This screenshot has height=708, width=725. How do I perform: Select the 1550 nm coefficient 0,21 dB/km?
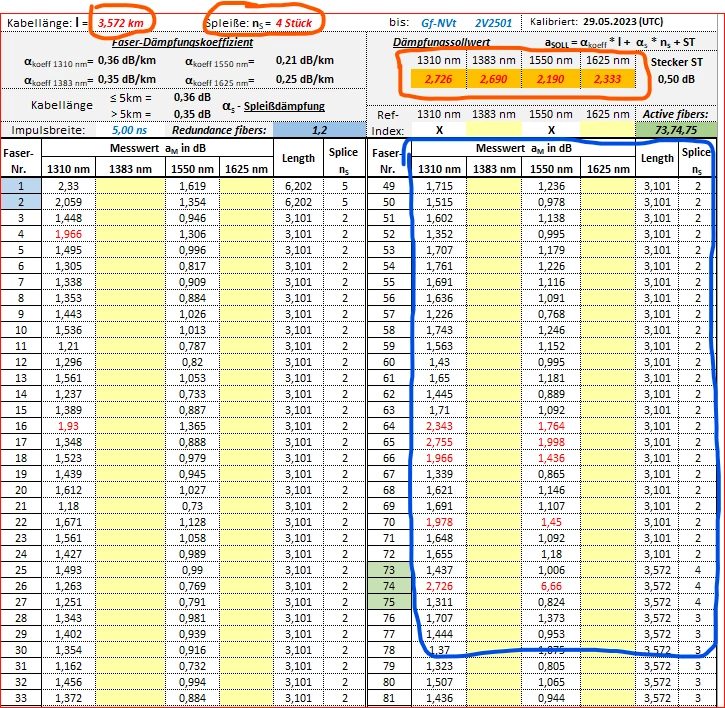(x=305, y=60)
